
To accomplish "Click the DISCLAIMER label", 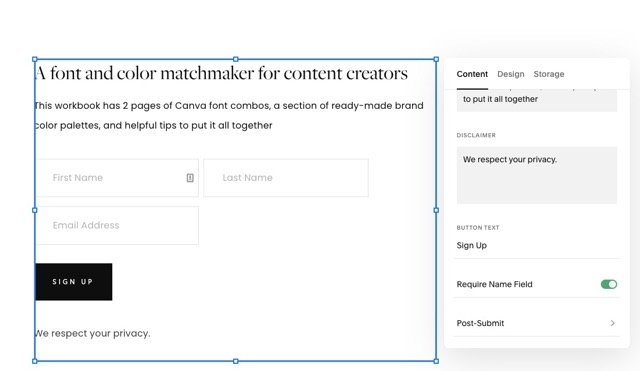I will click(x=476, y=135).
